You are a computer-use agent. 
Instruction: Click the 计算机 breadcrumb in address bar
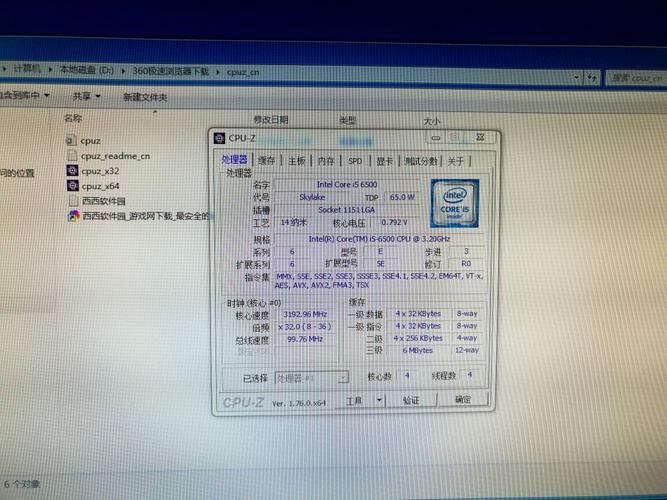click(x=27, y=69)
